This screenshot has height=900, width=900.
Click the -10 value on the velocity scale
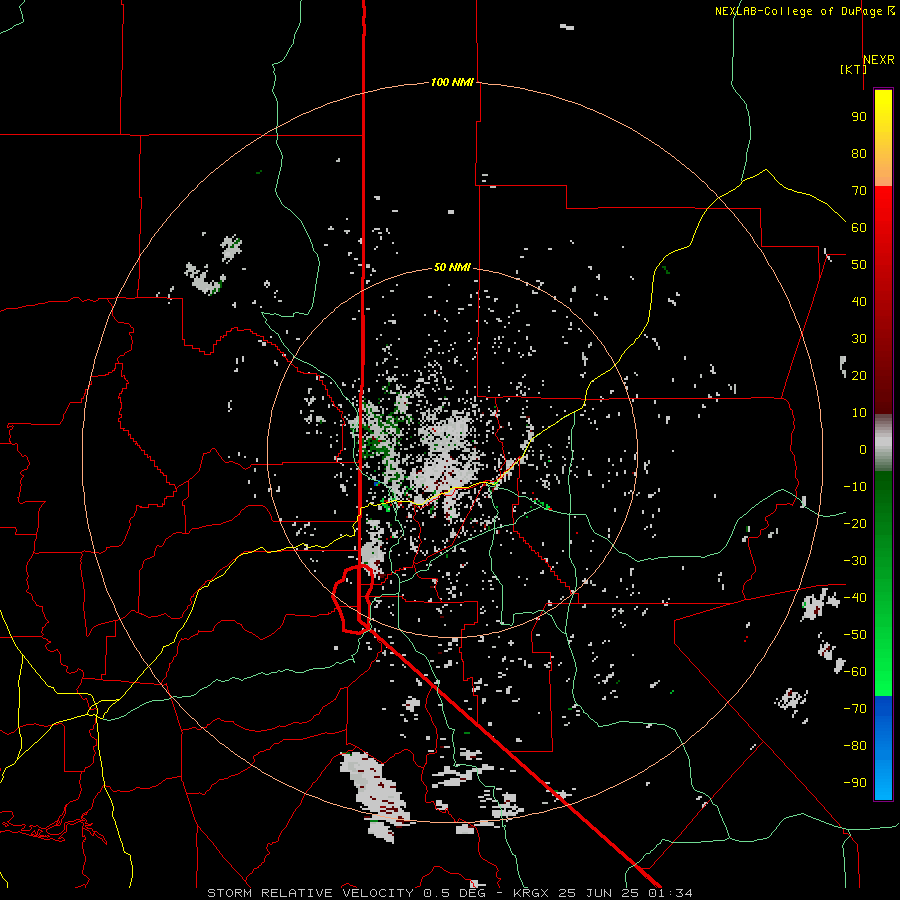[855, 487]
